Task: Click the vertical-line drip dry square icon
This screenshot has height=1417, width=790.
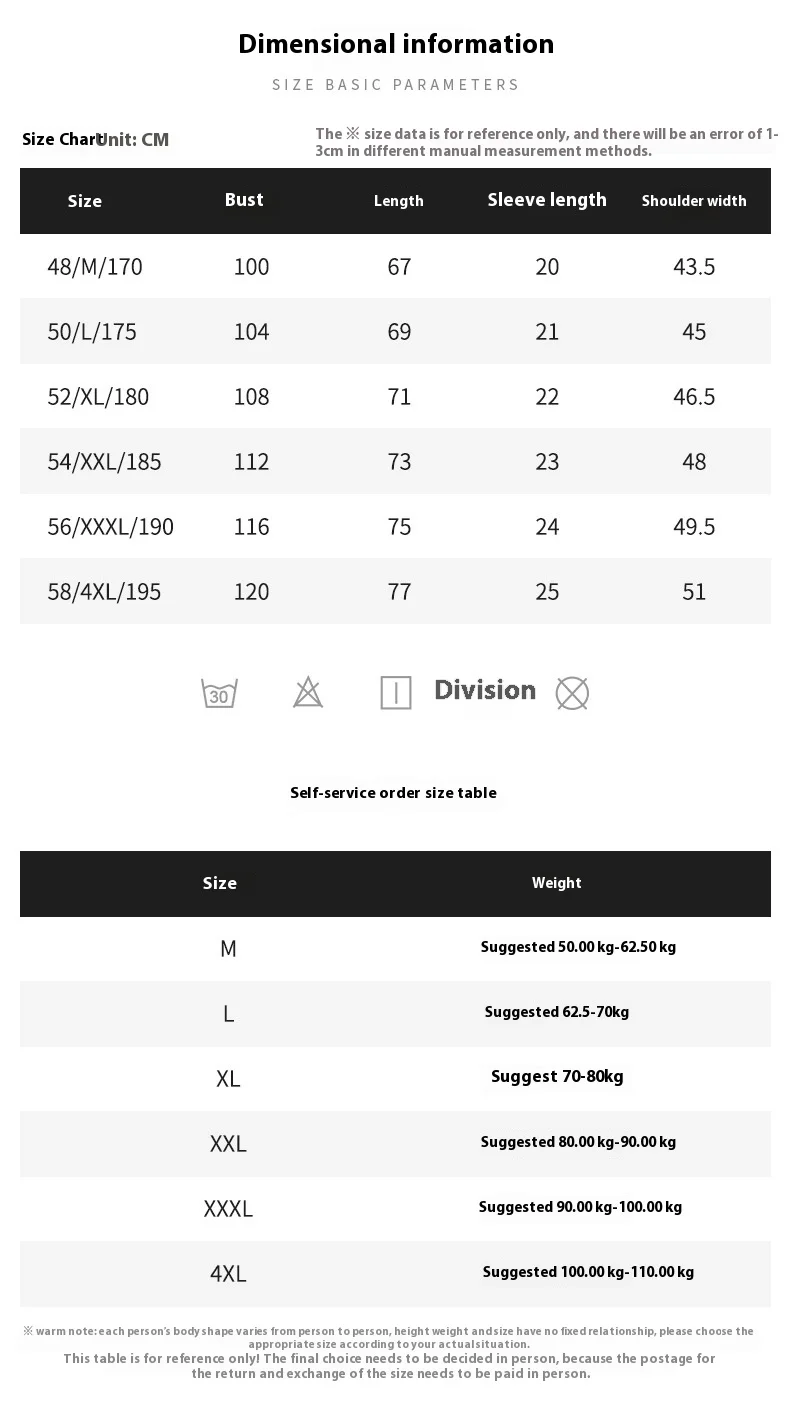Action: point(396,692)
